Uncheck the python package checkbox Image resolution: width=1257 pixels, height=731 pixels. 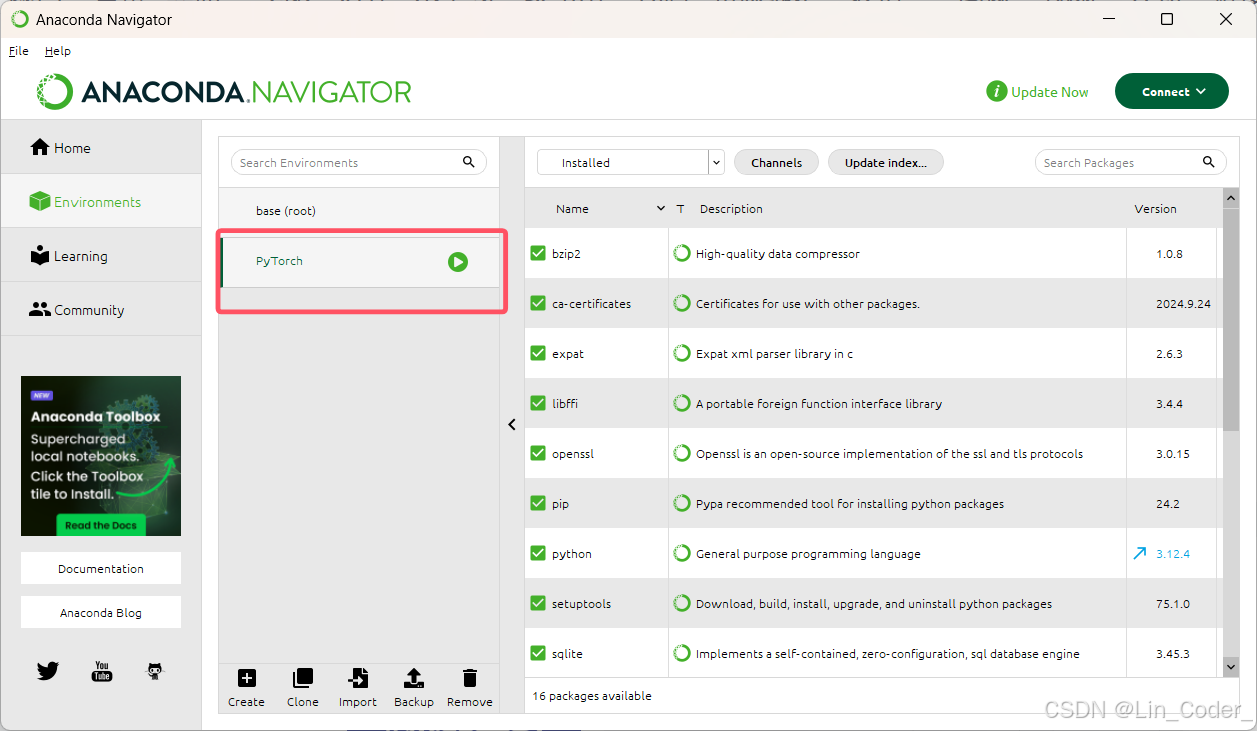point(538,553)
